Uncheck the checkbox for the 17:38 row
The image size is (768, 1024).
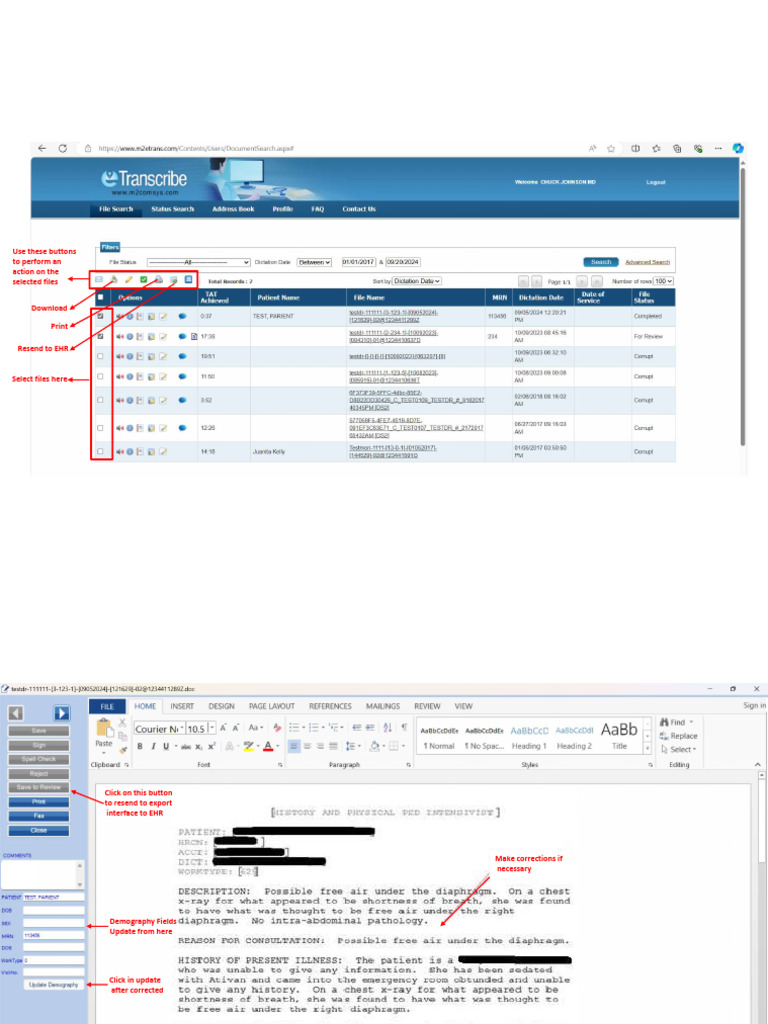point(100,337)
